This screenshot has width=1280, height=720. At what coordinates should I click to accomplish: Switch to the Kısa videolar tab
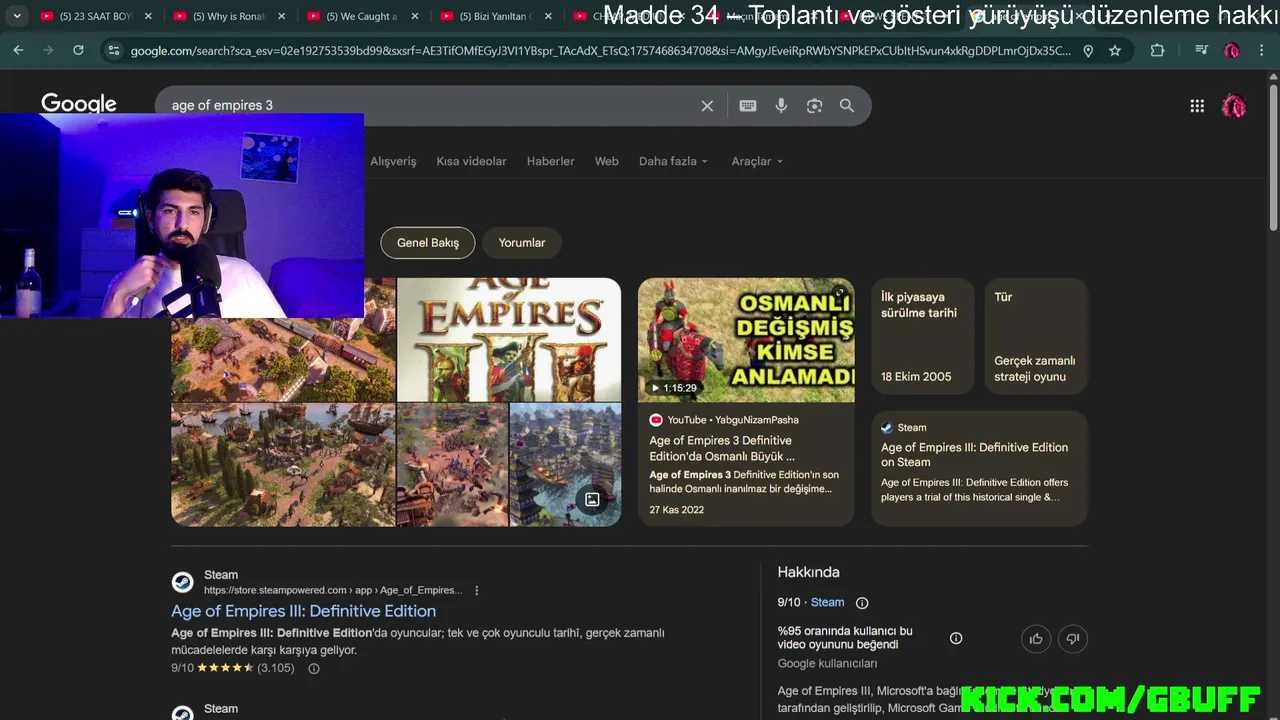click(x=471, y=161)
